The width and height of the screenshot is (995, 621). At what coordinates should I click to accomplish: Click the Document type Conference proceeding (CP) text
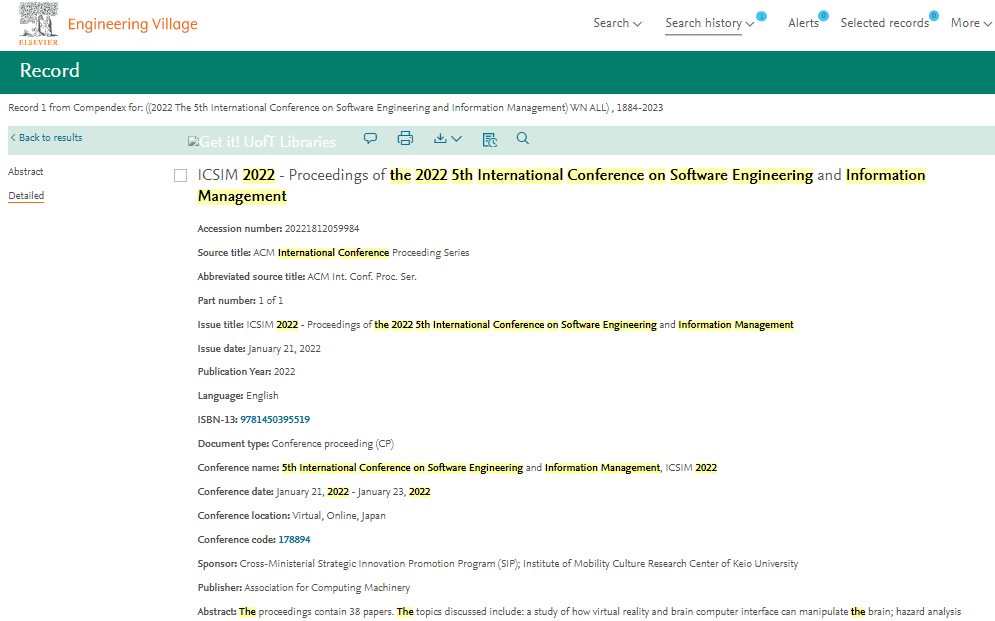[296, 443]
